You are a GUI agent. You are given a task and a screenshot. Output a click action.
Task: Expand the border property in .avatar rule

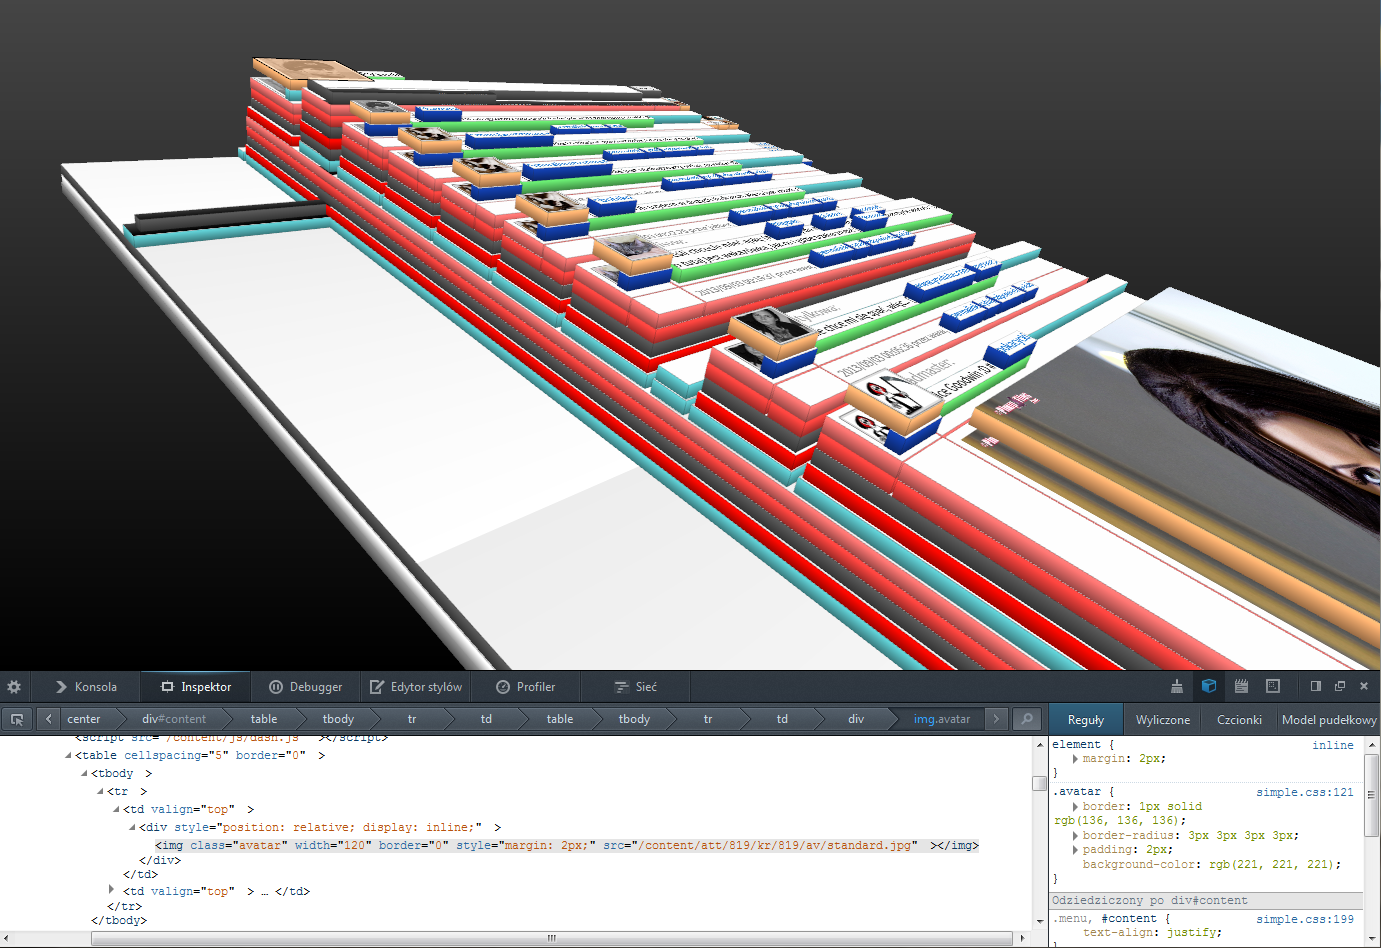[1075, 806]
